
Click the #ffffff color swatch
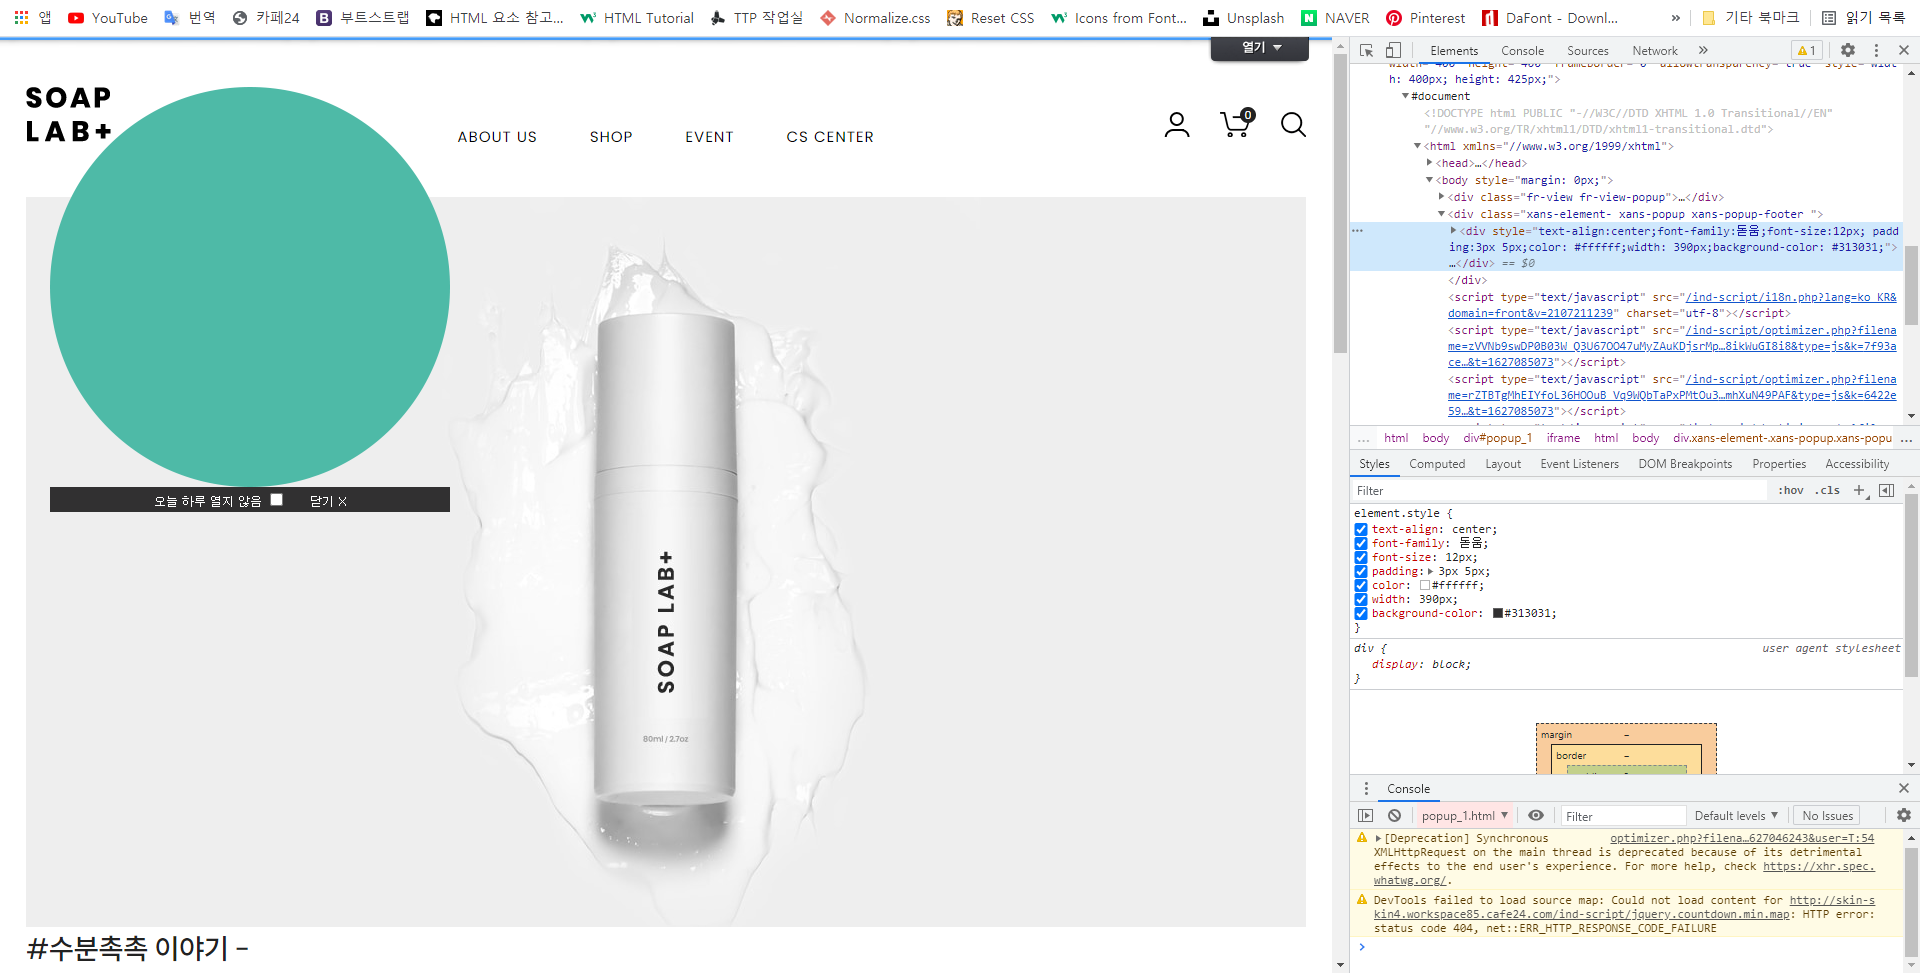1425,586
